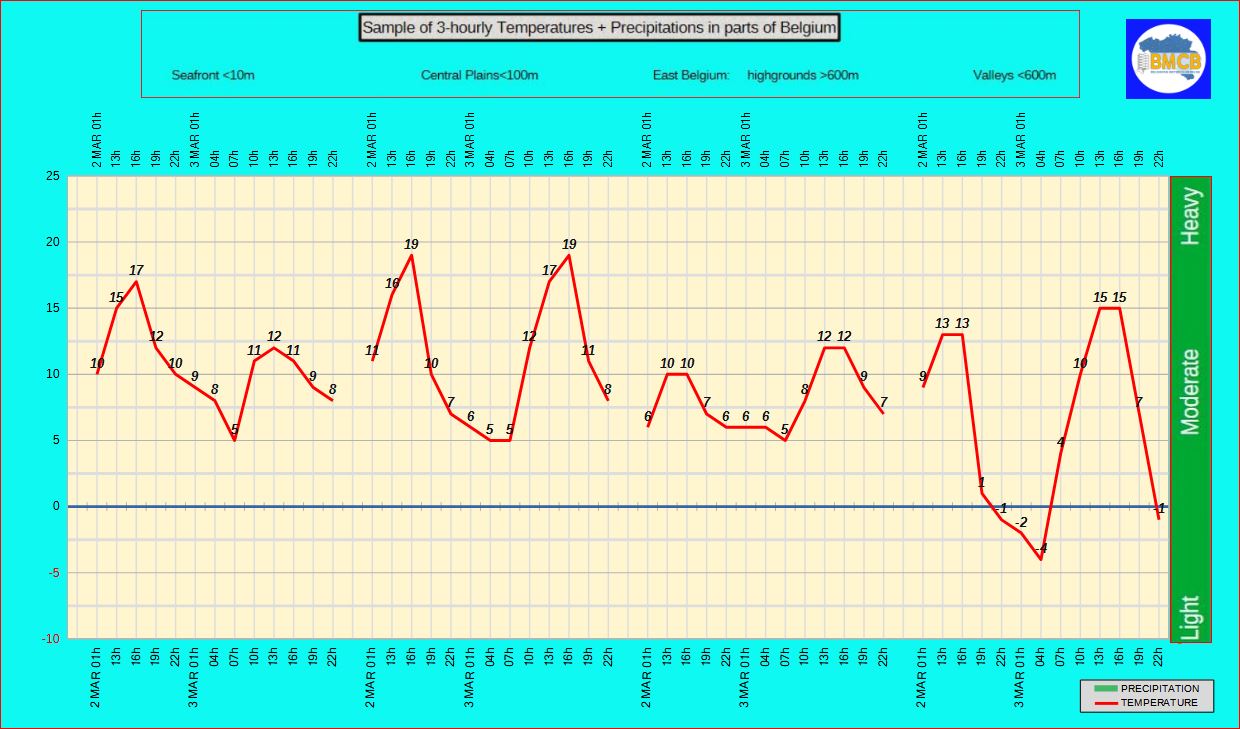The width and height of the screenshot is (1240, 729).
Task: Click the "Heavy" precipitation scale label
Action: coord(1190,216)
